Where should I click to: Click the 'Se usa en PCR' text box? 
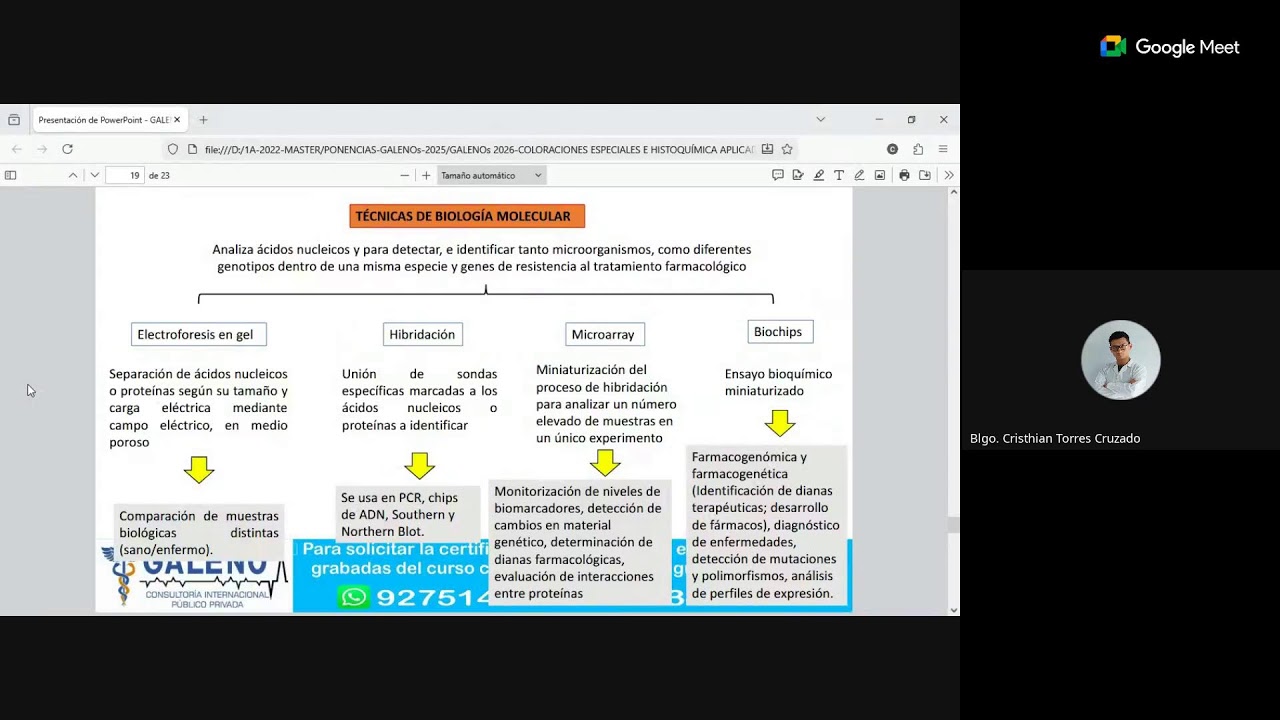pos(408,514)
